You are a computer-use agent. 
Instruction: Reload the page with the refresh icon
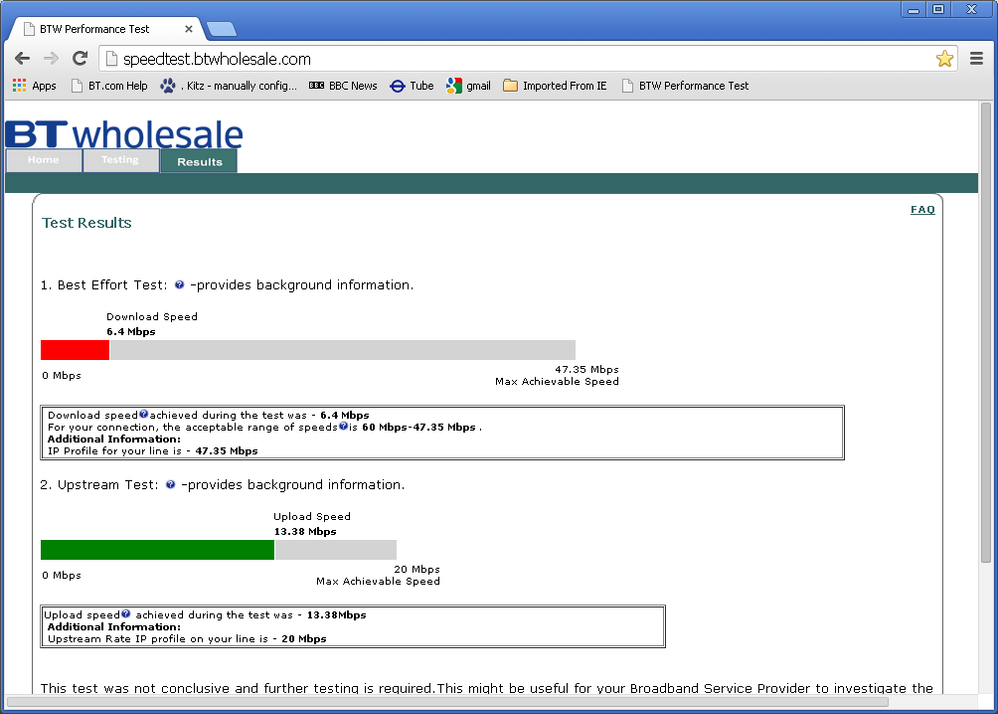80,59
